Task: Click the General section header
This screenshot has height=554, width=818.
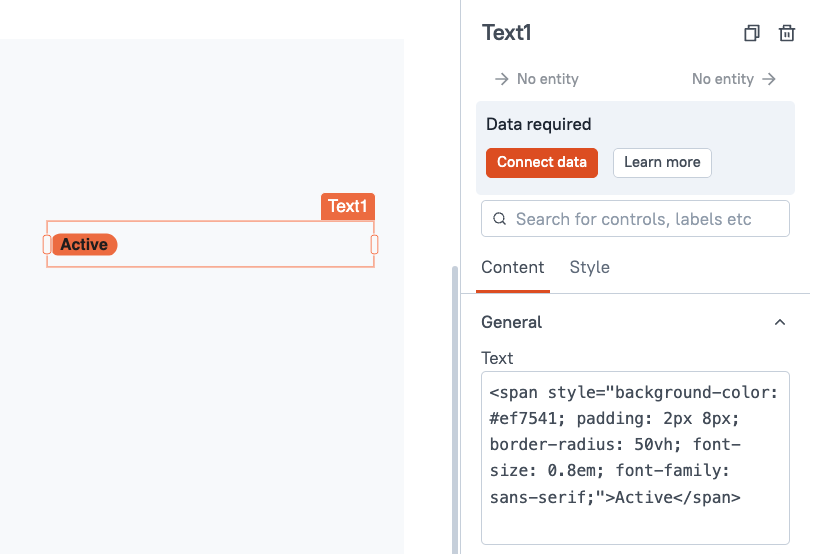Action: [635, 322]
